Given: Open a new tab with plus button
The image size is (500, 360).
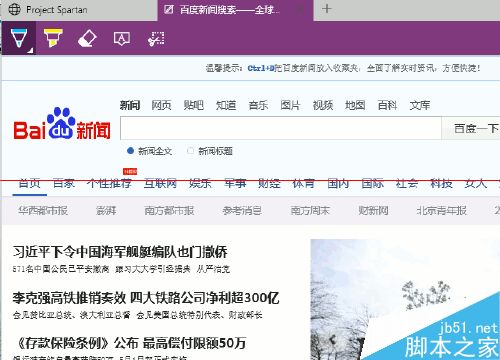Looking at the screenshot, I should coord(327,9).
